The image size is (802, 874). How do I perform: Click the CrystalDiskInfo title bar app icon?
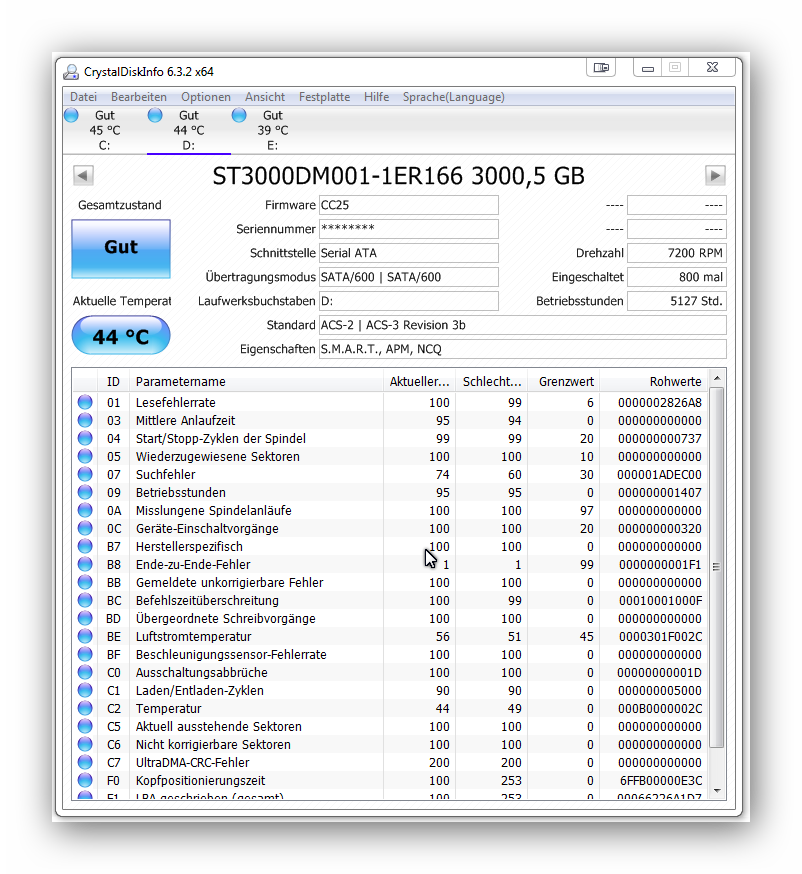point(71,71)
